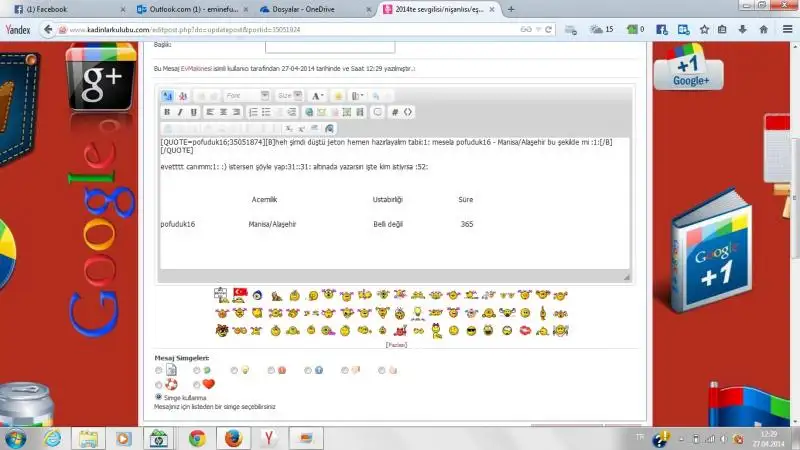The height and width of the screenshot is (450, 800).
Task: Open the Font dropdown in the editor
Action: (246, 96)
